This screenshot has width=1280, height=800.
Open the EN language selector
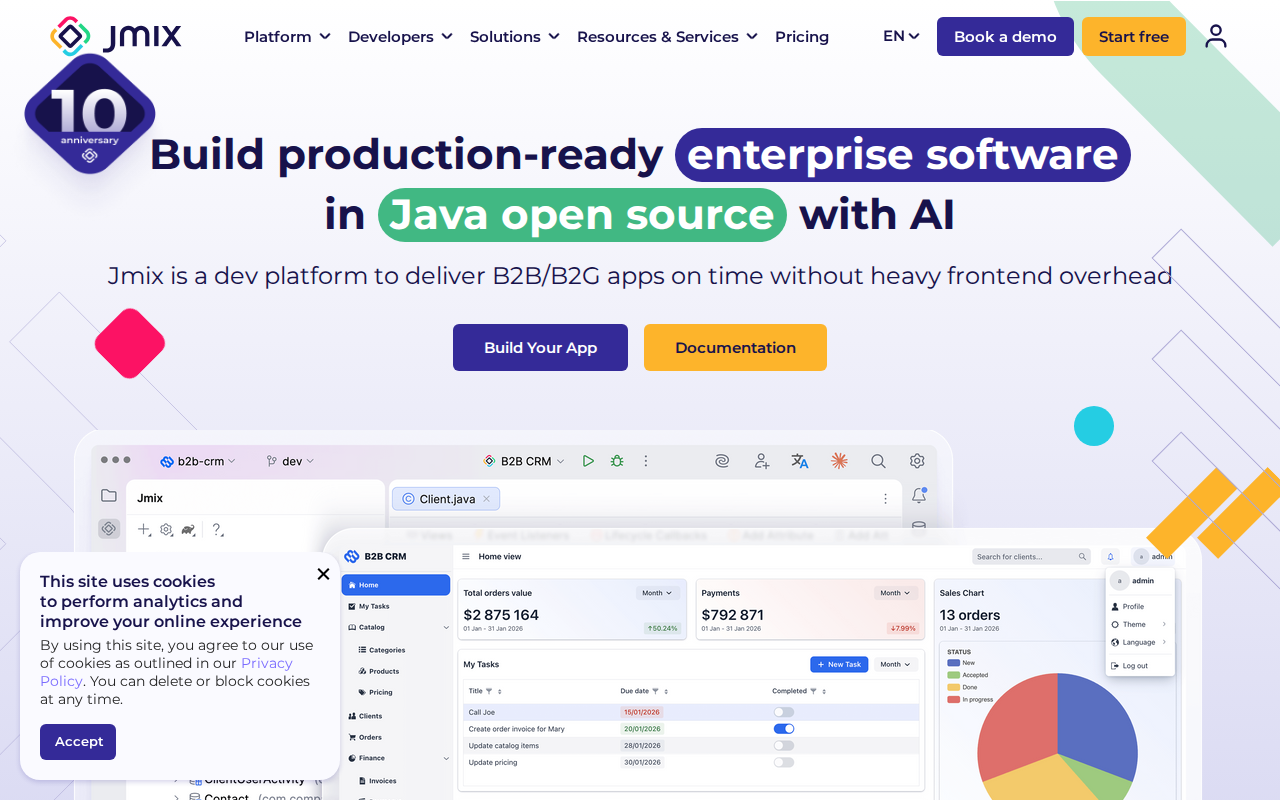[901, 36]
